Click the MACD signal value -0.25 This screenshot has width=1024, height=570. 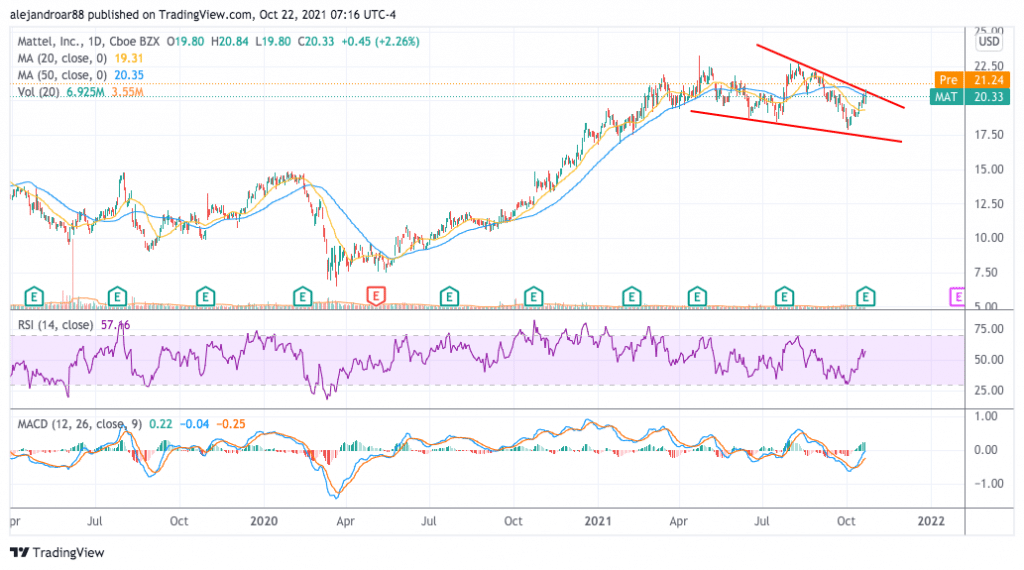[231, 424]
